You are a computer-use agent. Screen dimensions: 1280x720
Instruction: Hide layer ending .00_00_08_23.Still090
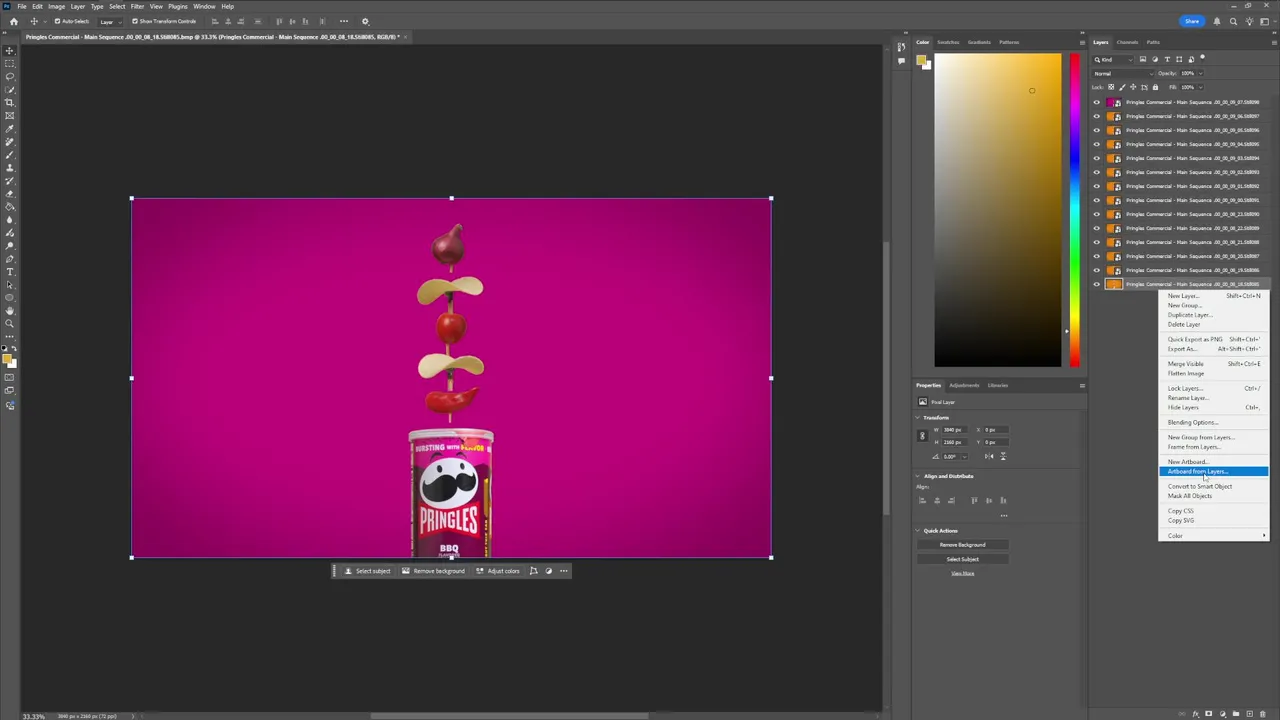[1096, 214]
